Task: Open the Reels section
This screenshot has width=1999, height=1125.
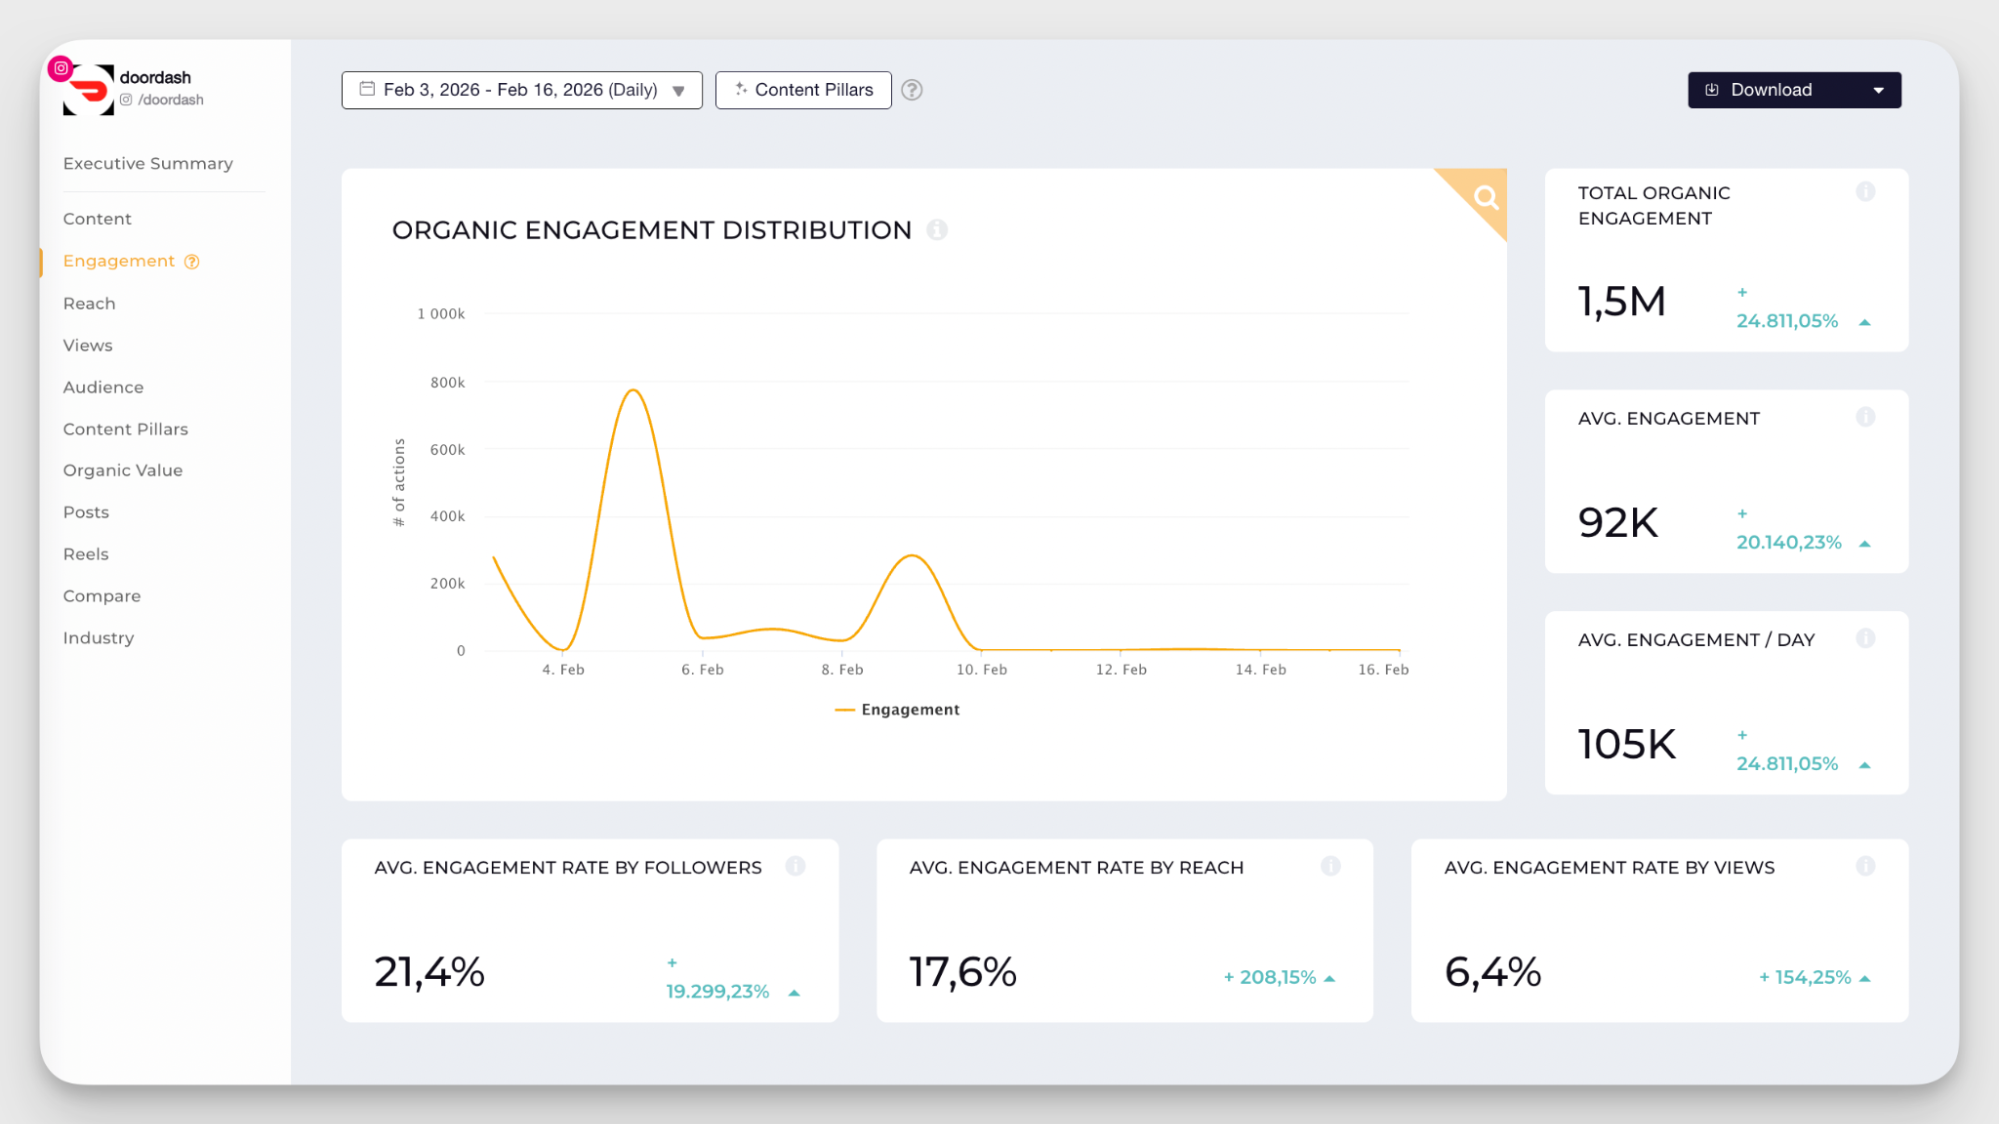Action: [85, 553]
